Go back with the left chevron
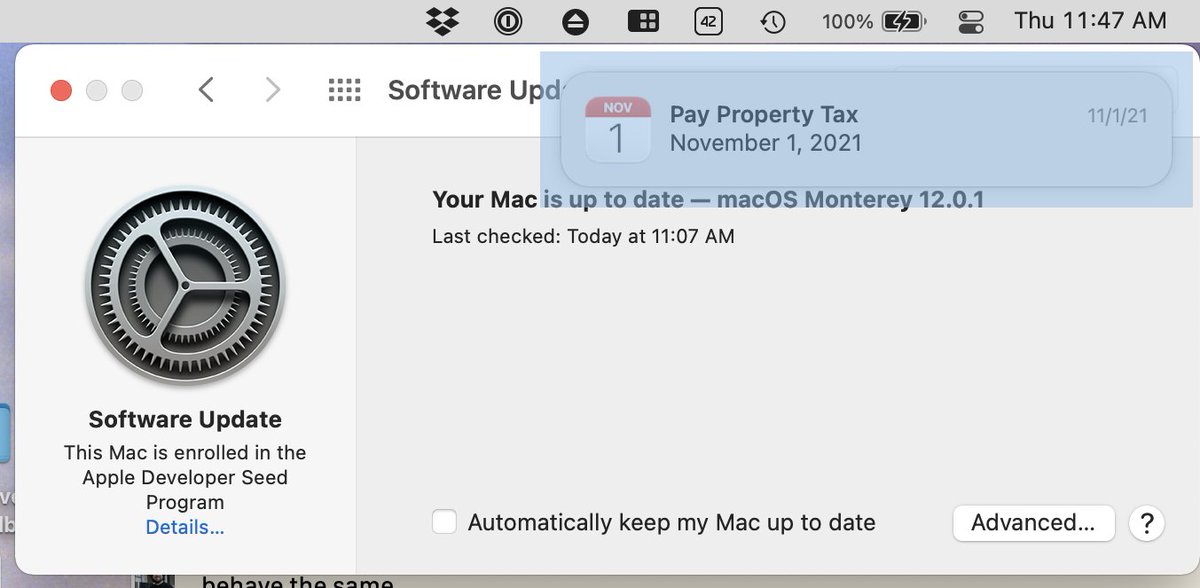Image resolution: width=1200 pixels, height=588 pixels. click(x=206, y=90)
